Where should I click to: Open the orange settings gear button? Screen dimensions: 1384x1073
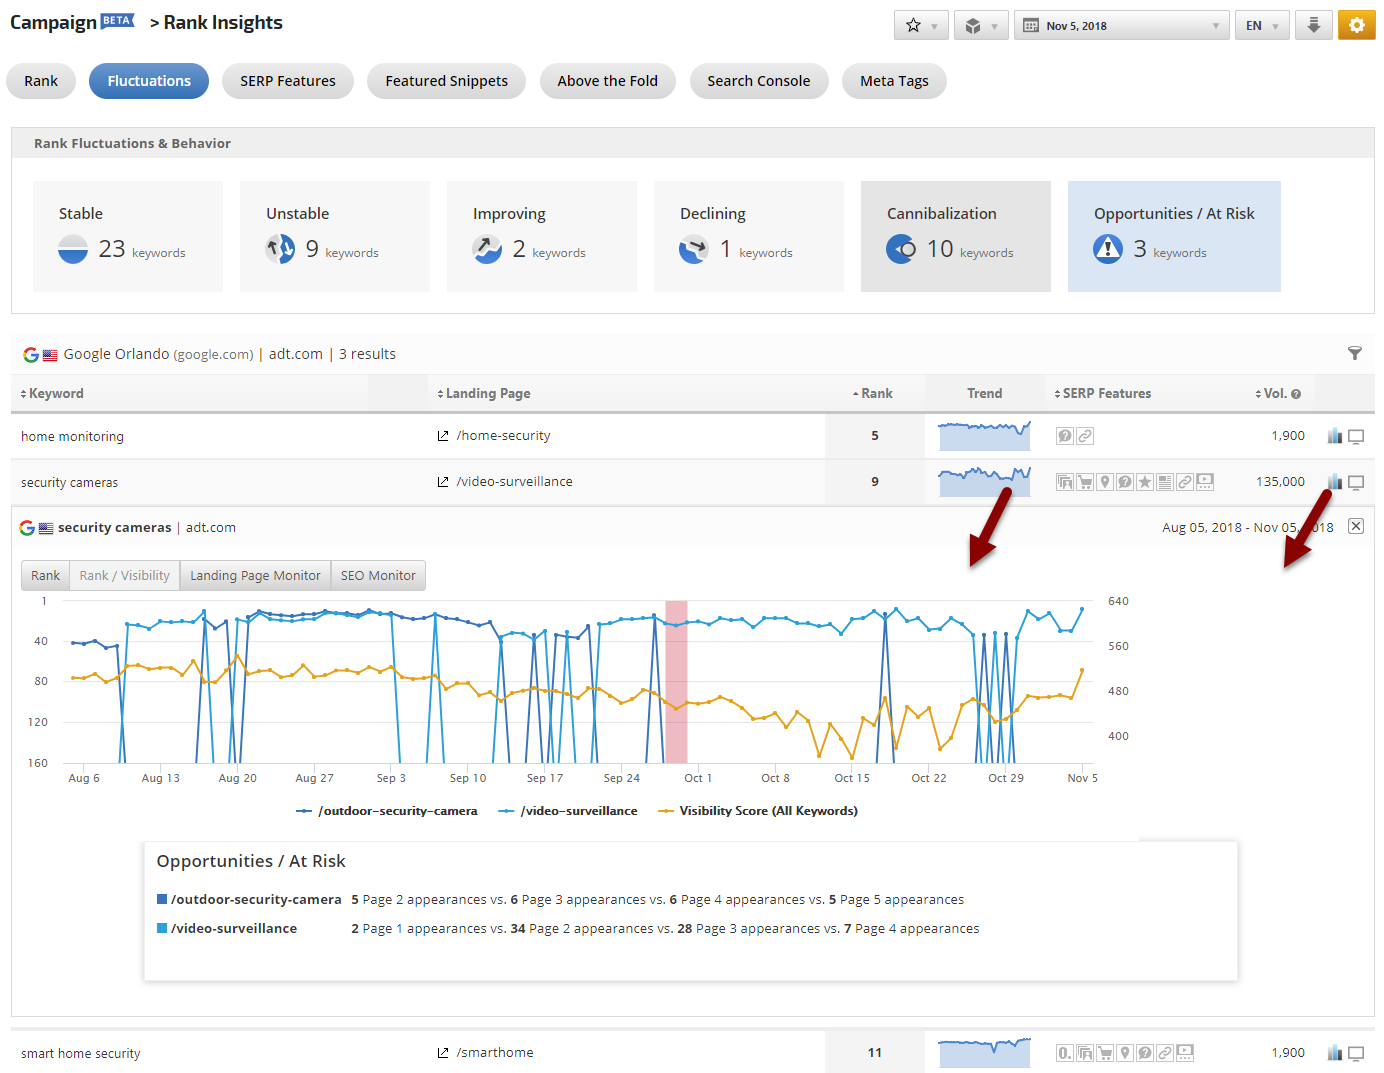point(1356,26)
